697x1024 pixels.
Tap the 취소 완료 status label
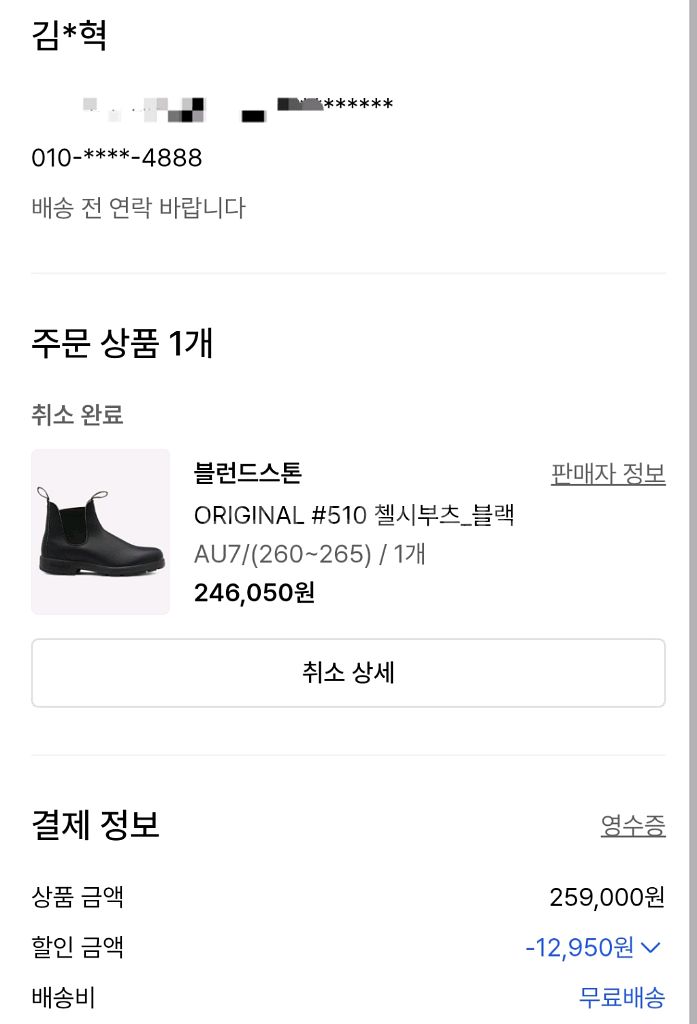77,415
